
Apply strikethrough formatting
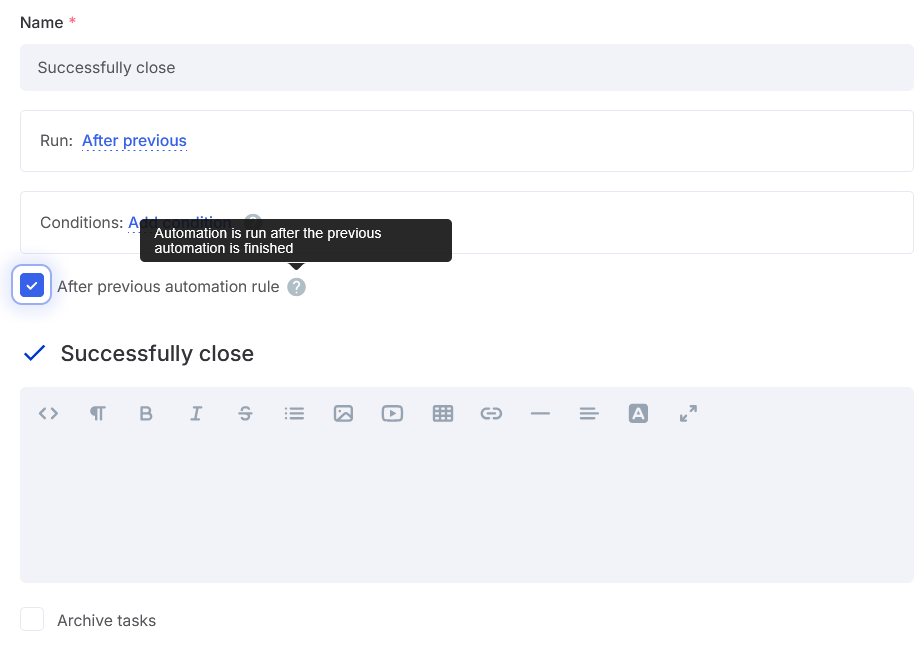click(245, 413)
